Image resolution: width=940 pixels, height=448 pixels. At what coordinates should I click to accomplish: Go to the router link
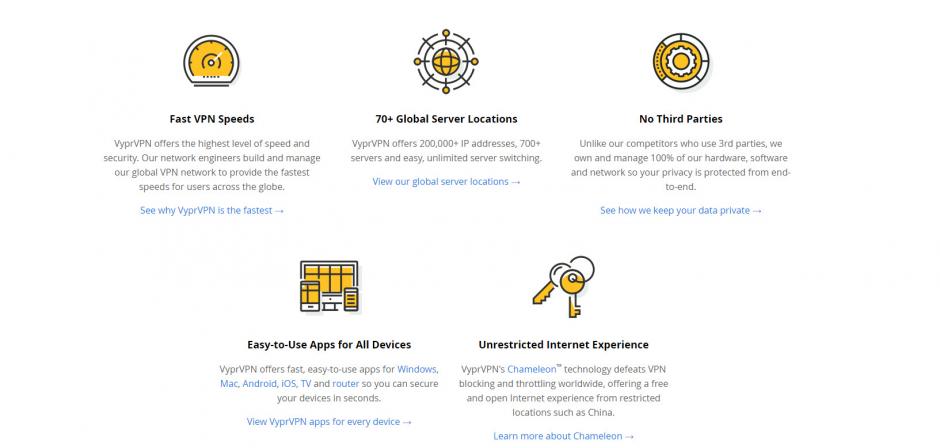(x=346, y=383)
